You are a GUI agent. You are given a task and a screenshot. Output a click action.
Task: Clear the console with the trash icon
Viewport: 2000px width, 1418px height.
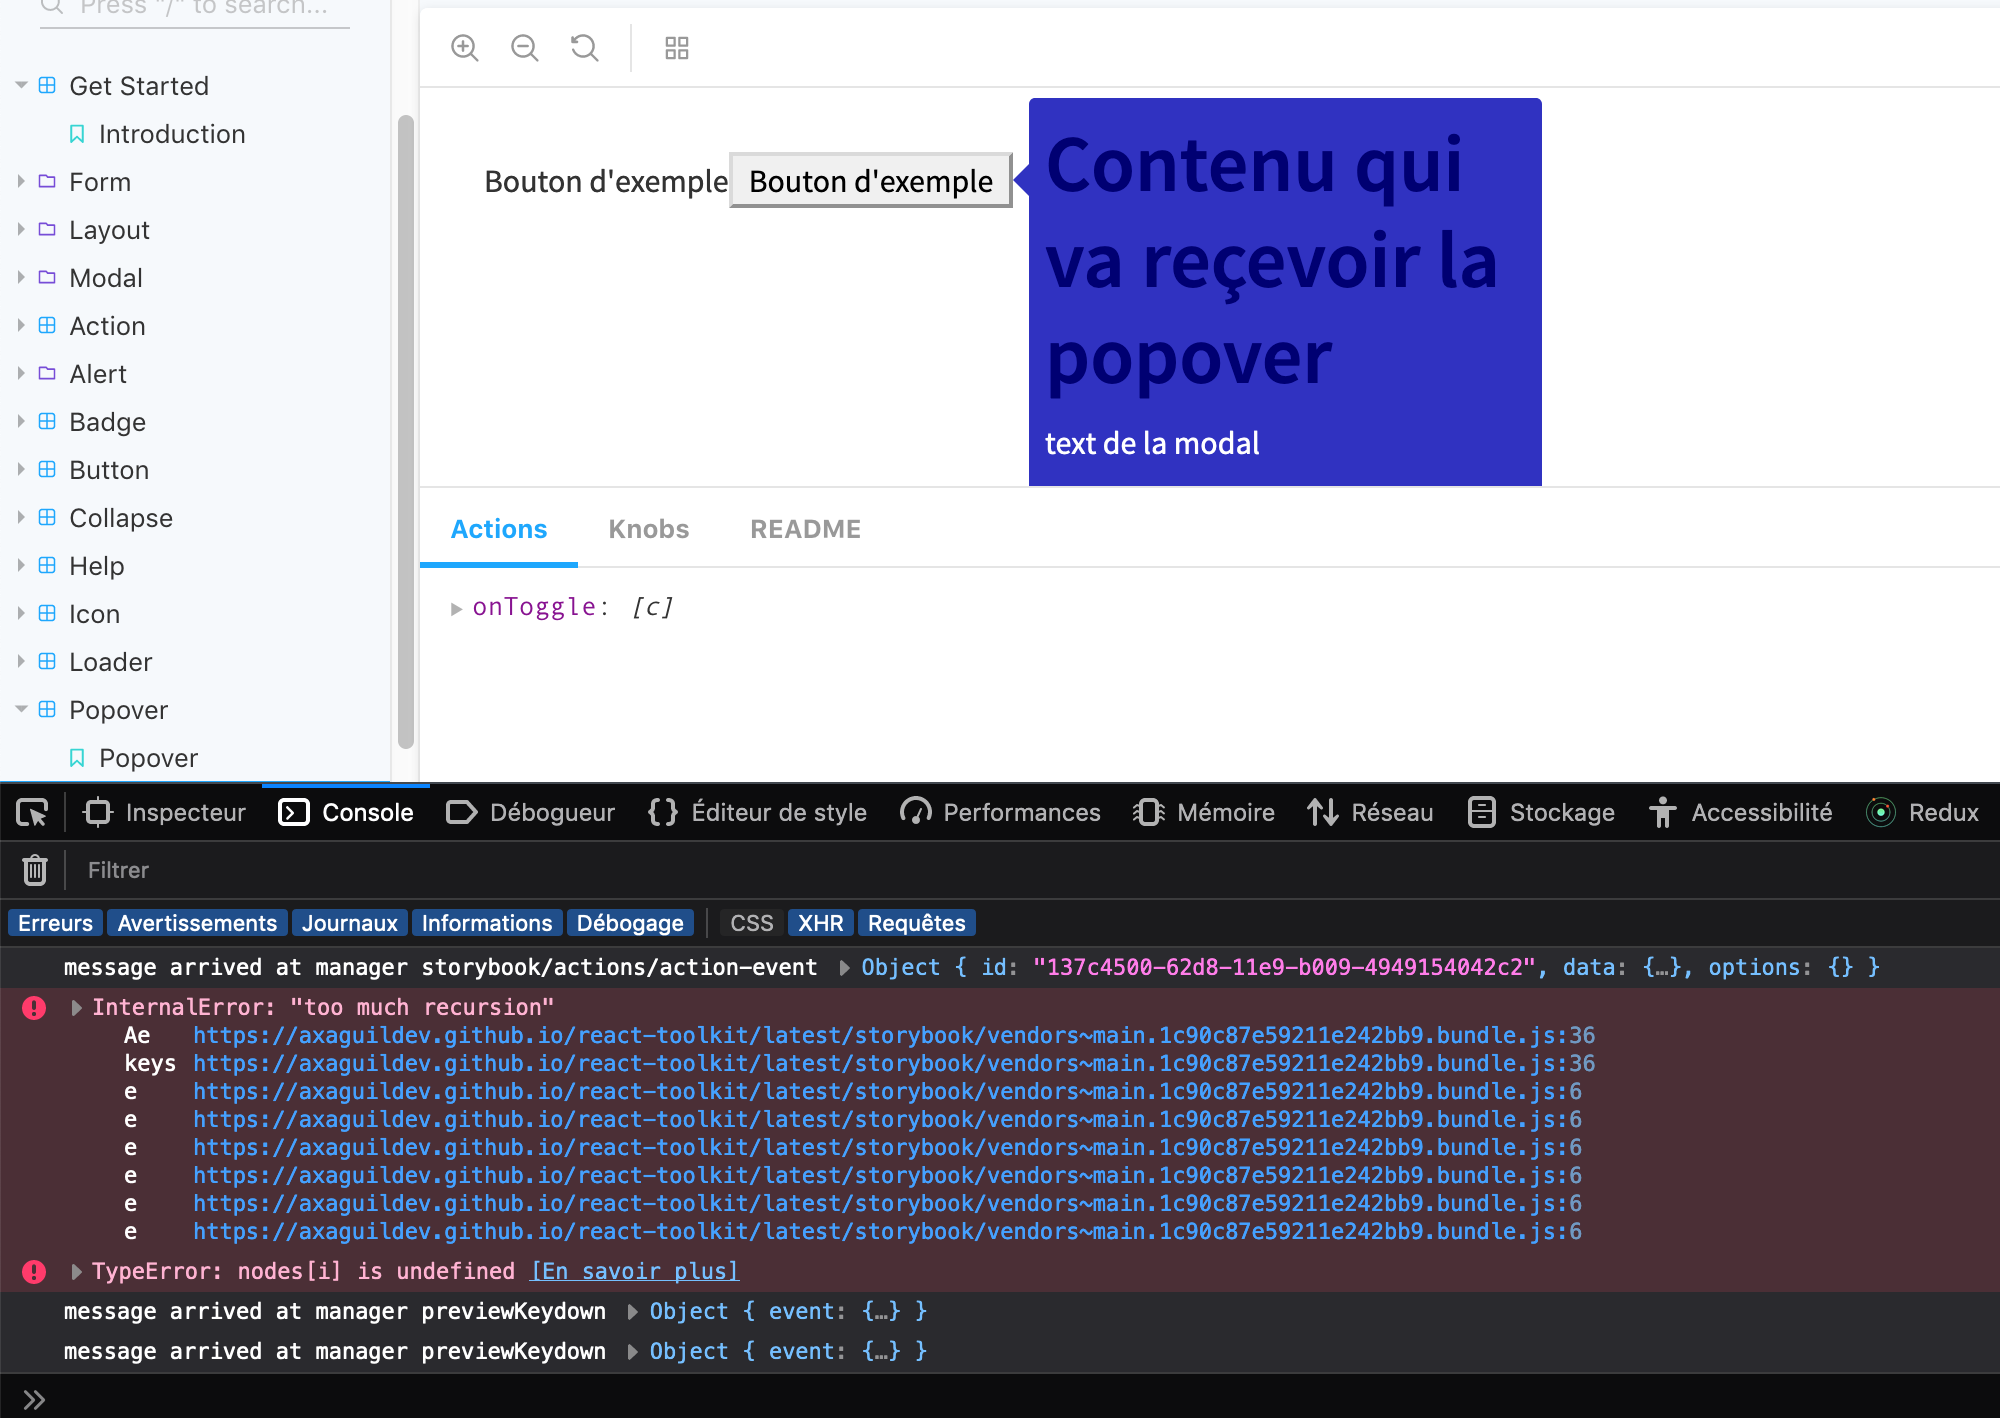pyautogui.click(x=34, y=869)
